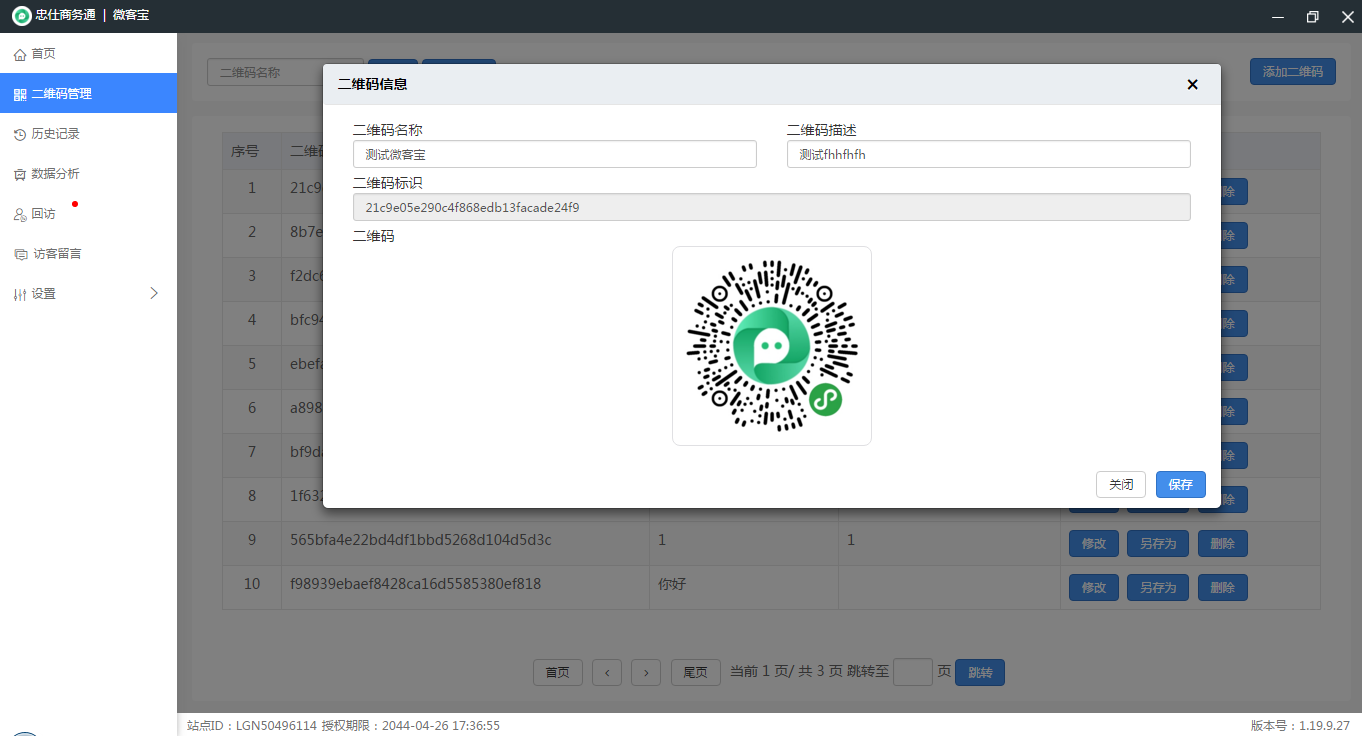
Task: Click 另存为 for row 9
Action: [x=1158, y=544]
